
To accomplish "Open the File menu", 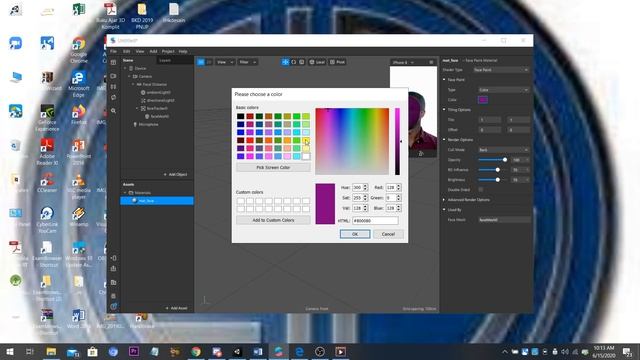I will tap(113, 51).
